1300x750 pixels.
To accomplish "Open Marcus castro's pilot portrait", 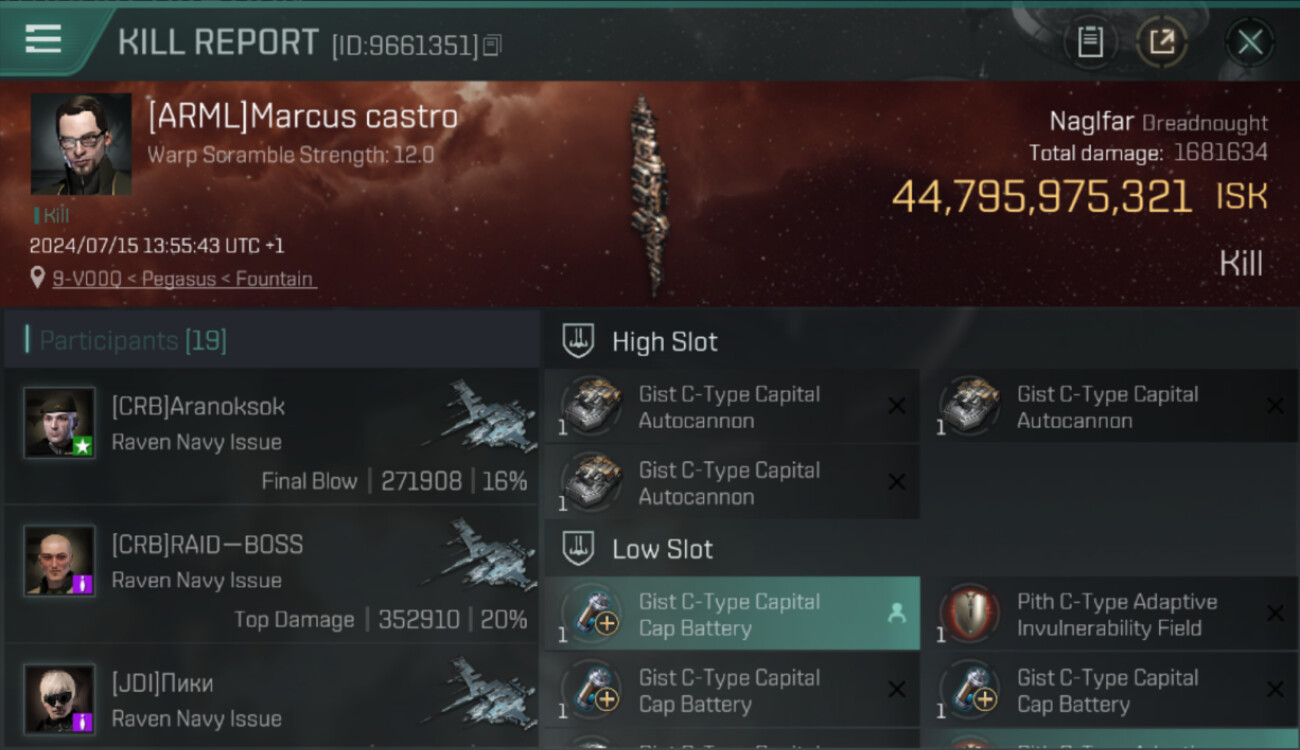I will 81,144.
